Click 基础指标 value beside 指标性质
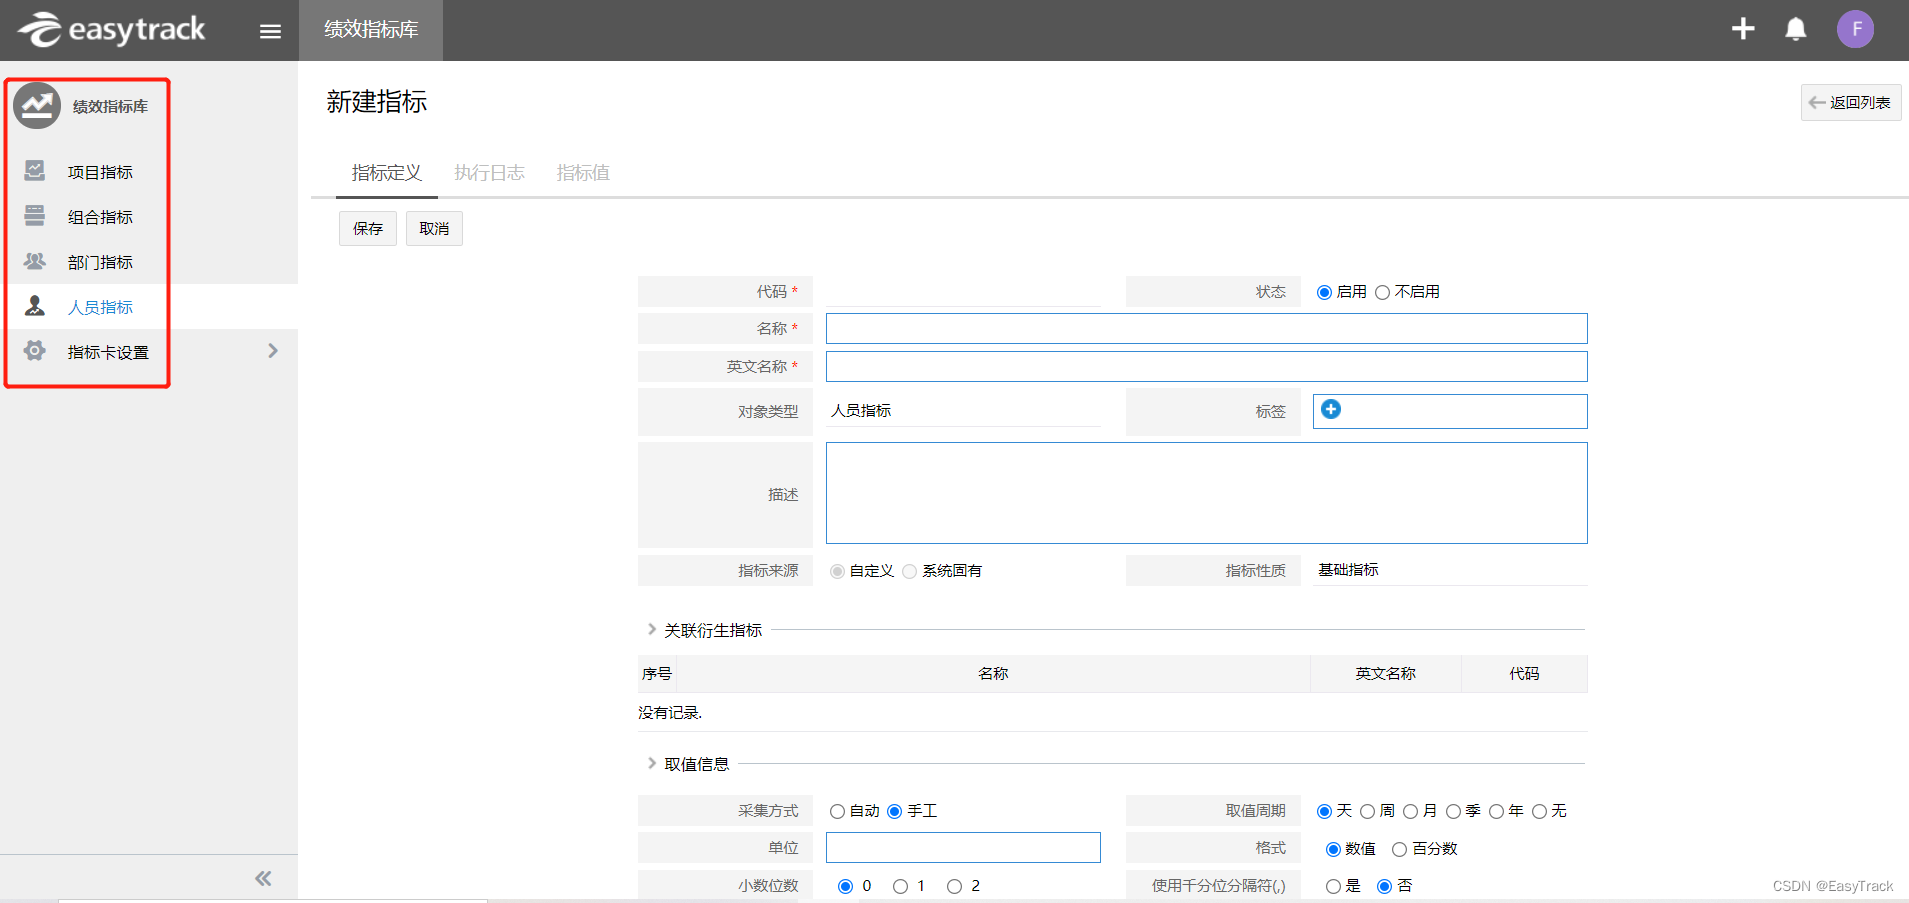Viewport: 1909px width, 903px height. (1348, 570)
